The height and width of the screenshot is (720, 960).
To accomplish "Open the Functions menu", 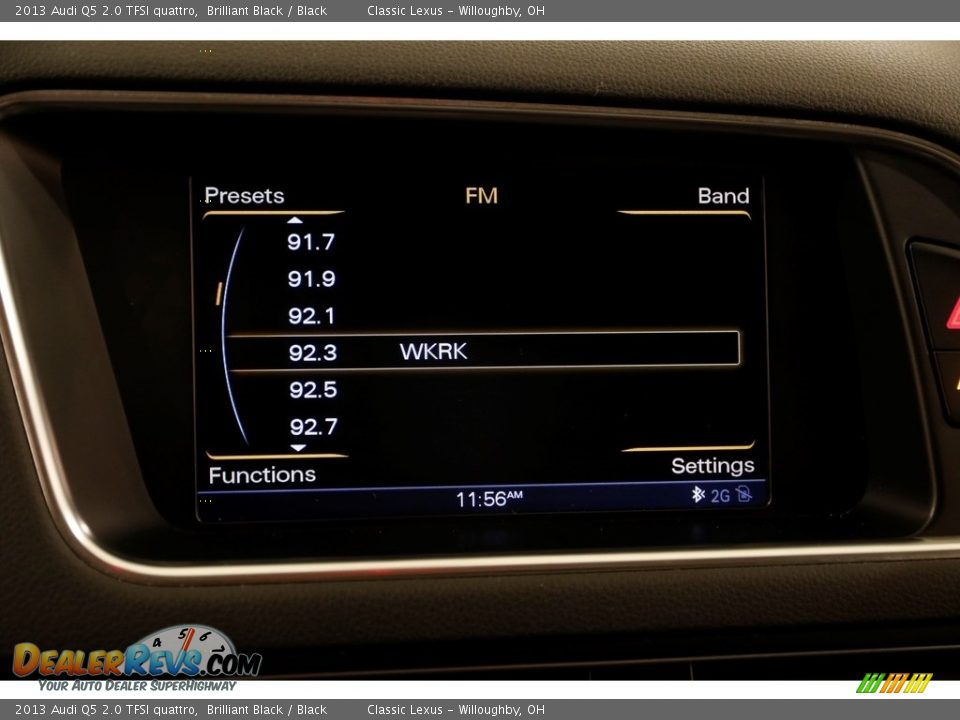I will (262, 475).
